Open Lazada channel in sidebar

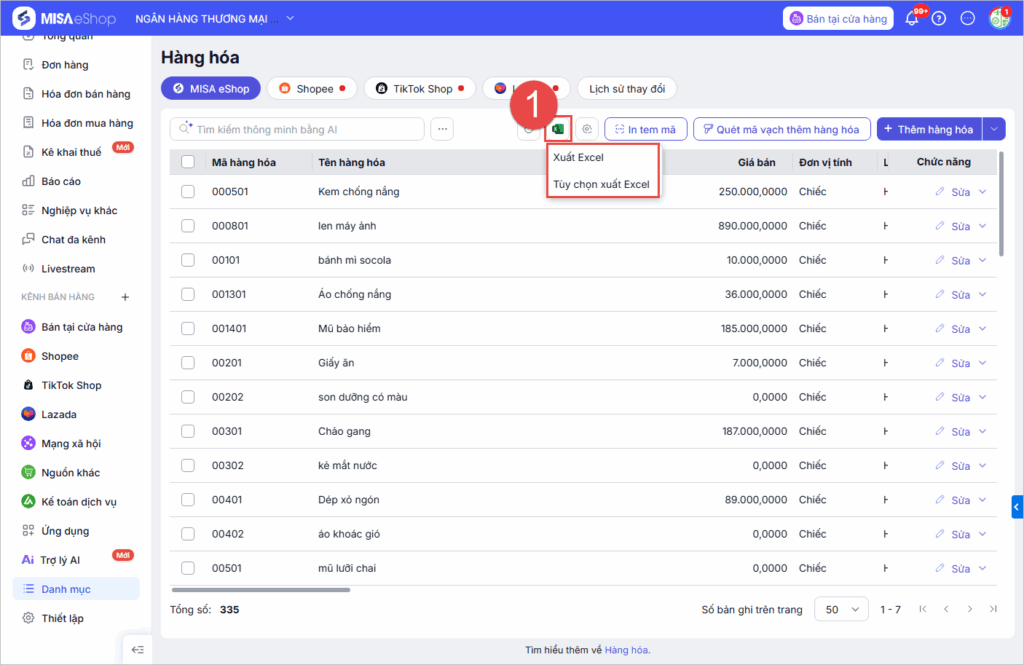[59, 415]
